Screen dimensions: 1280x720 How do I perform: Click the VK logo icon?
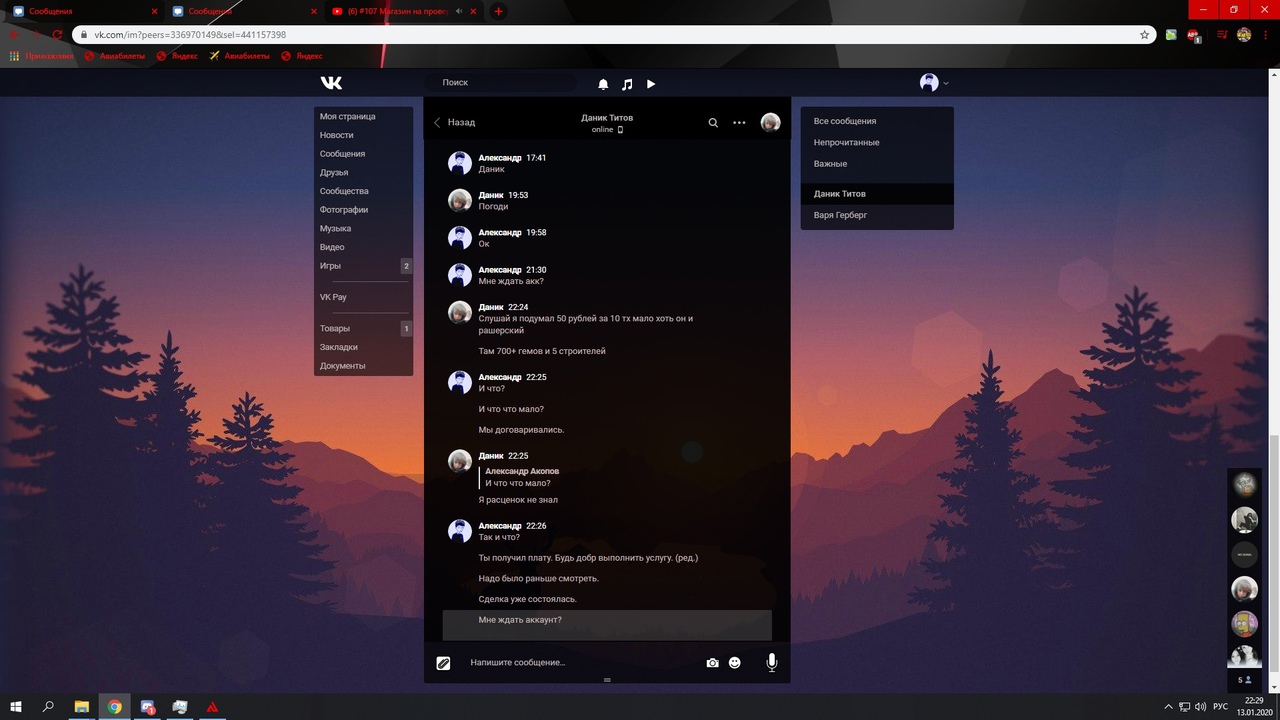pos(331,83)
